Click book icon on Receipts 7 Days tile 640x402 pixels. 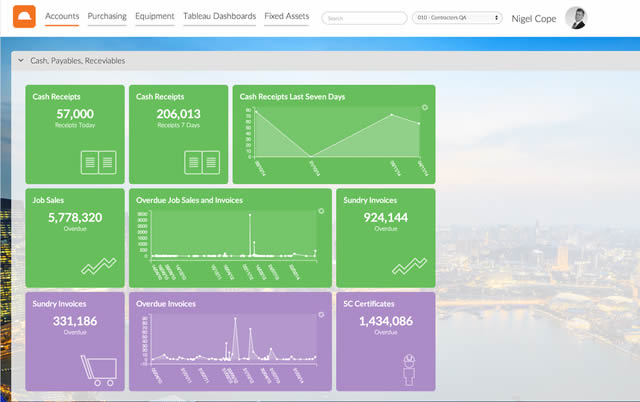point(202,161)
